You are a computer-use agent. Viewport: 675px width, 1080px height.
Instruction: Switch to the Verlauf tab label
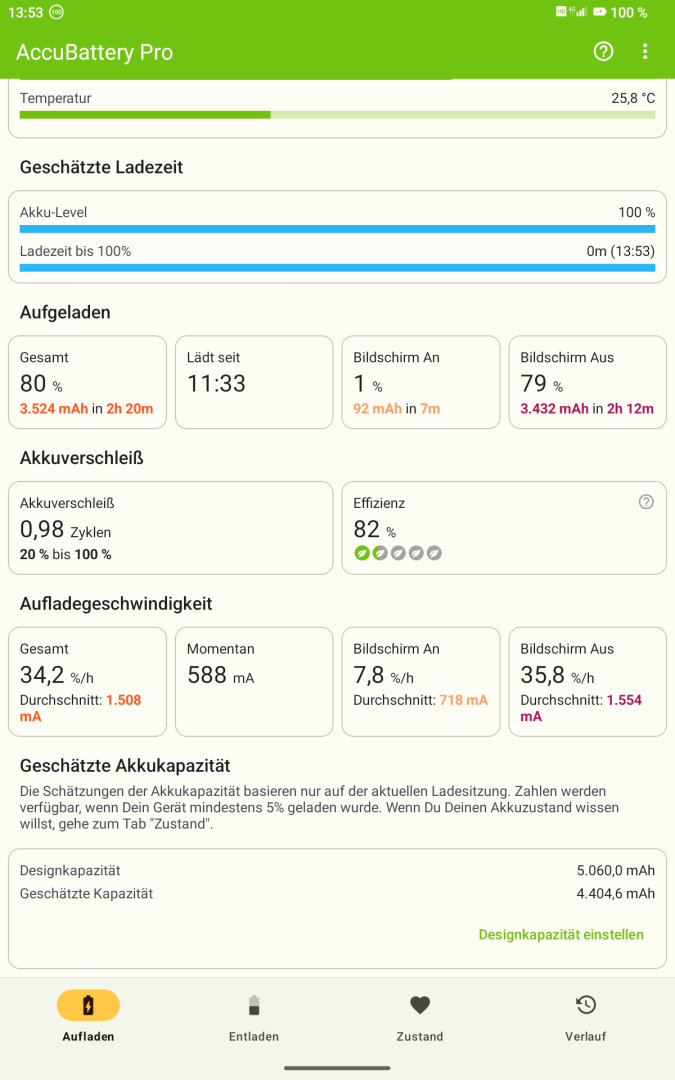[x=586, y=1037]
